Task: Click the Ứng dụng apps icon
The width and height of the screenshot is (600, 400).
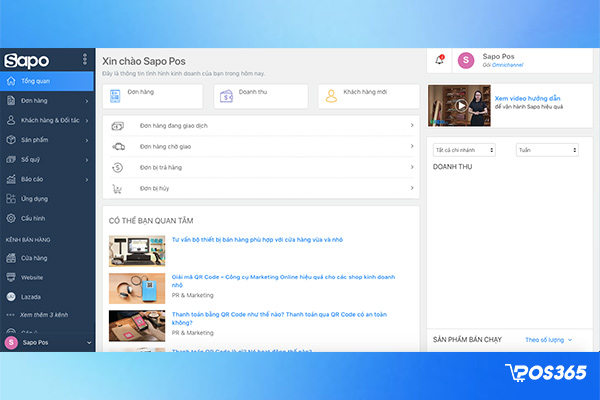Action: 11,198
